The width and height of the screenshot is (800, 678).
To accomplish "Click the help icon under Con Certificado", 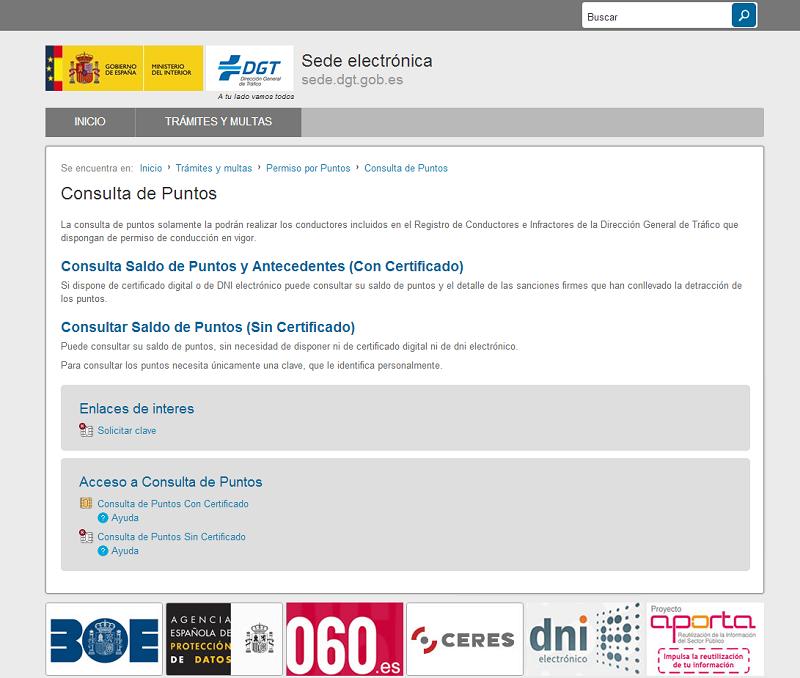I will tap(103, 518).
